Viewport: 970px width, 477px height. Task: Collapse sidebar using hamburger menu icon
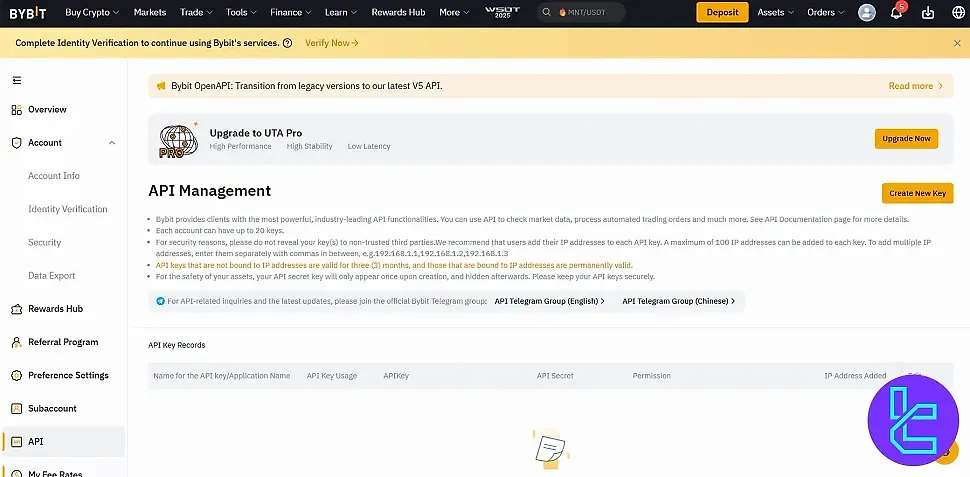click(16, 80)
